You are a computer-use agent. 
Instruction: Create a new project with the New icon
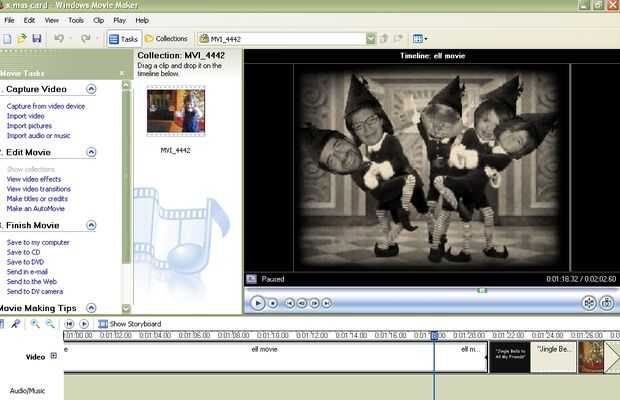pos(7,39)
